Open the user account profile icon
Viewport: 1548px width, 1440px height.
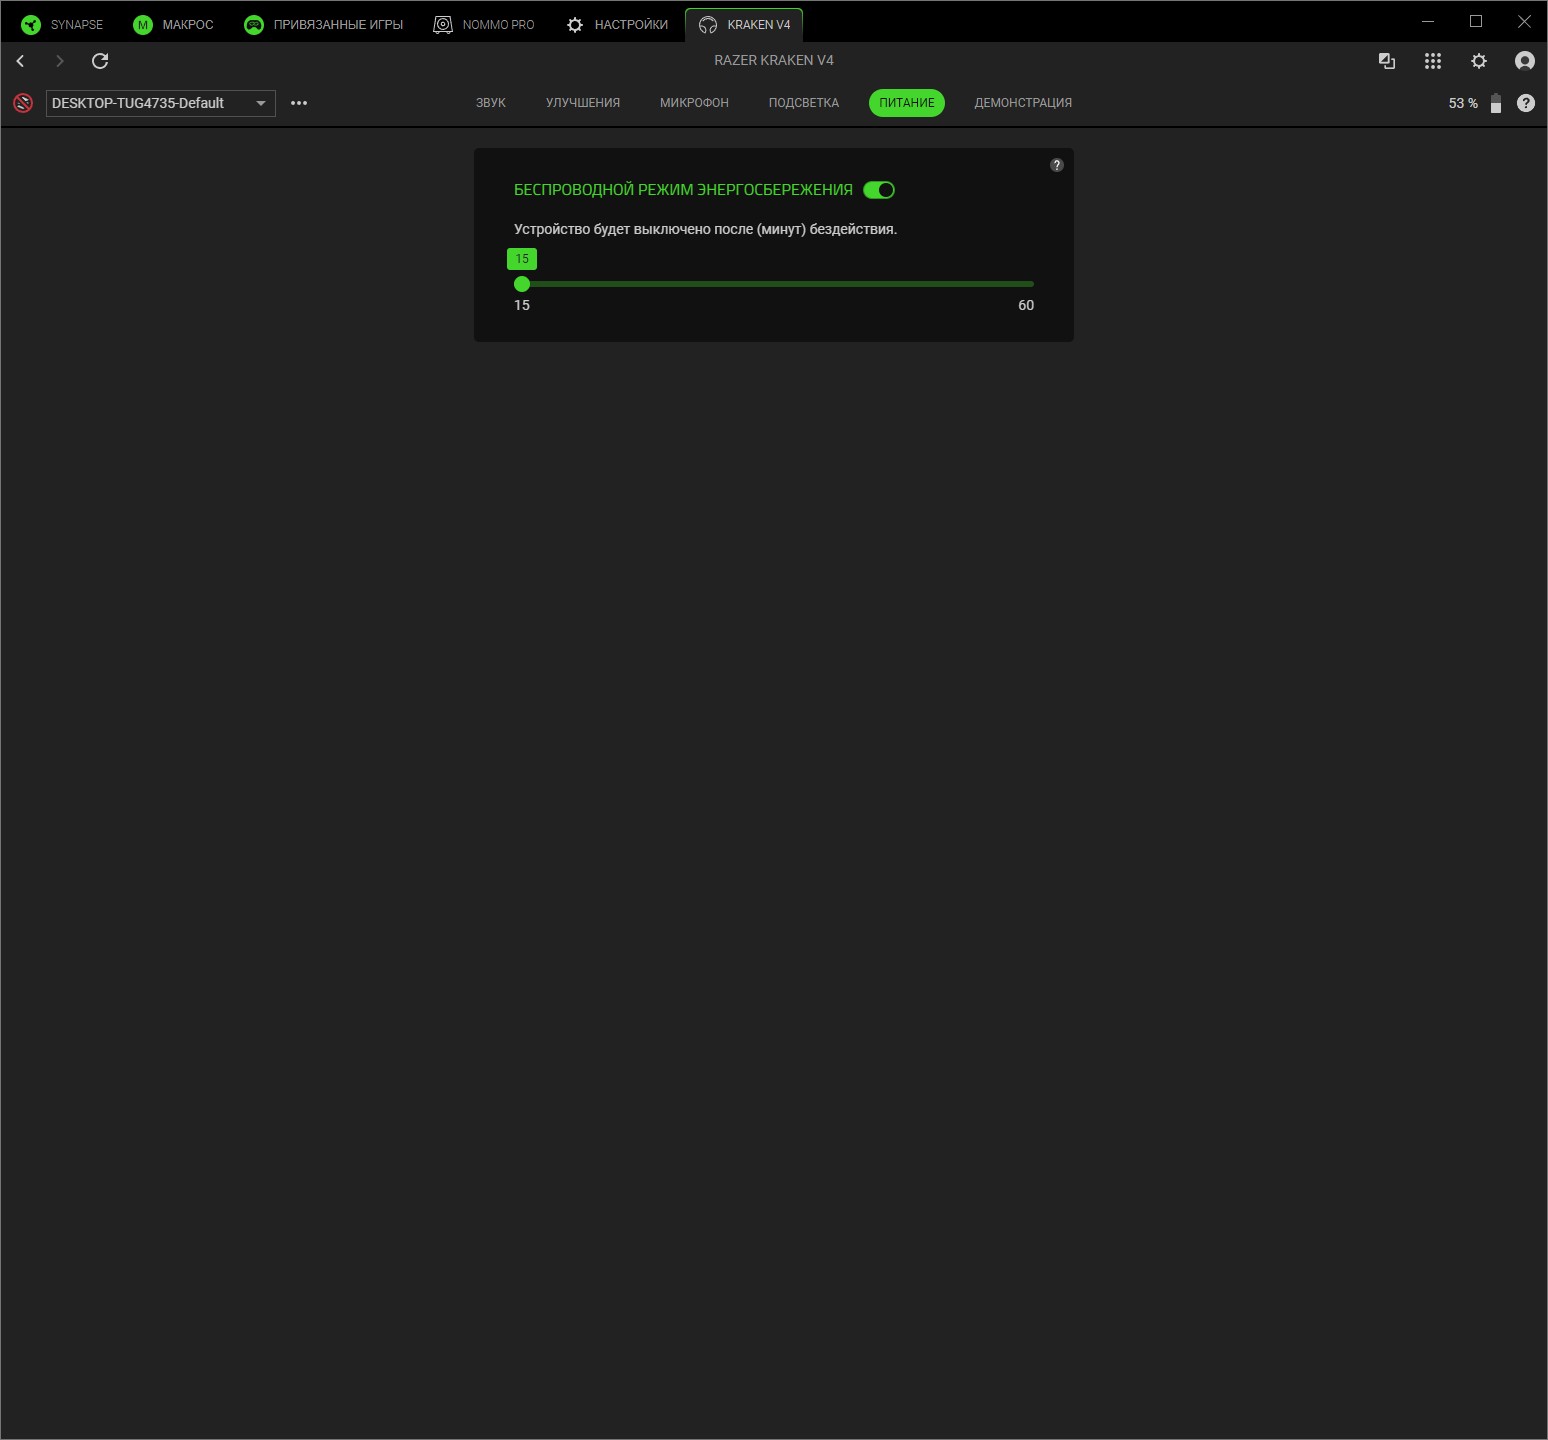tap(1525, 61)
